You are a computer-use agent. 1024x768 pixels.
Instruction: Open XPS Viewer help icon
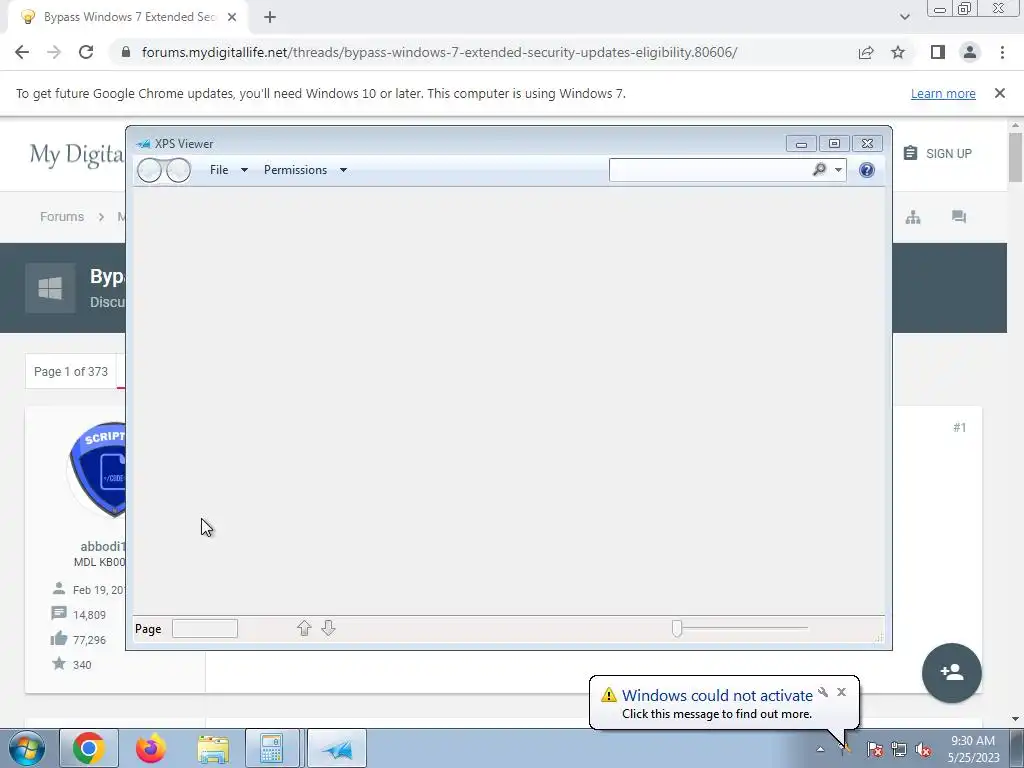[x=867, y=170]
